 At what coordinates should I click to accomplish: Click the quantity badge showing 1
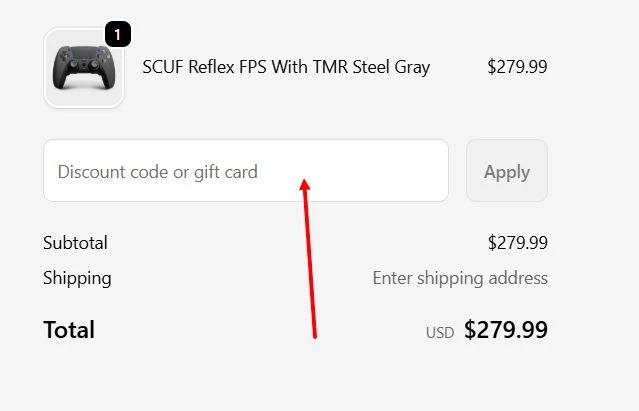117,35
